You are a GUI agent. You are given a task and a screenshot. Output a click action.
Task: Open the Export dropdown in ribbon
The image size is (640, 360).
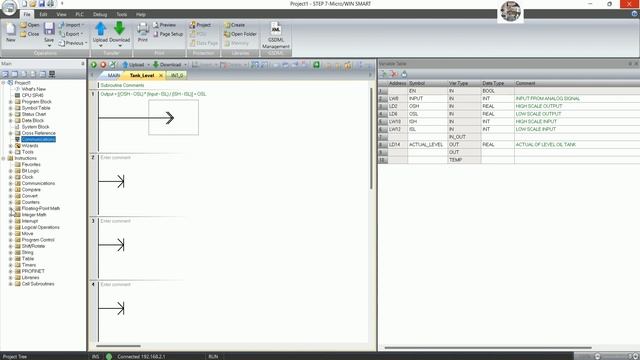[x=71, y=34]
